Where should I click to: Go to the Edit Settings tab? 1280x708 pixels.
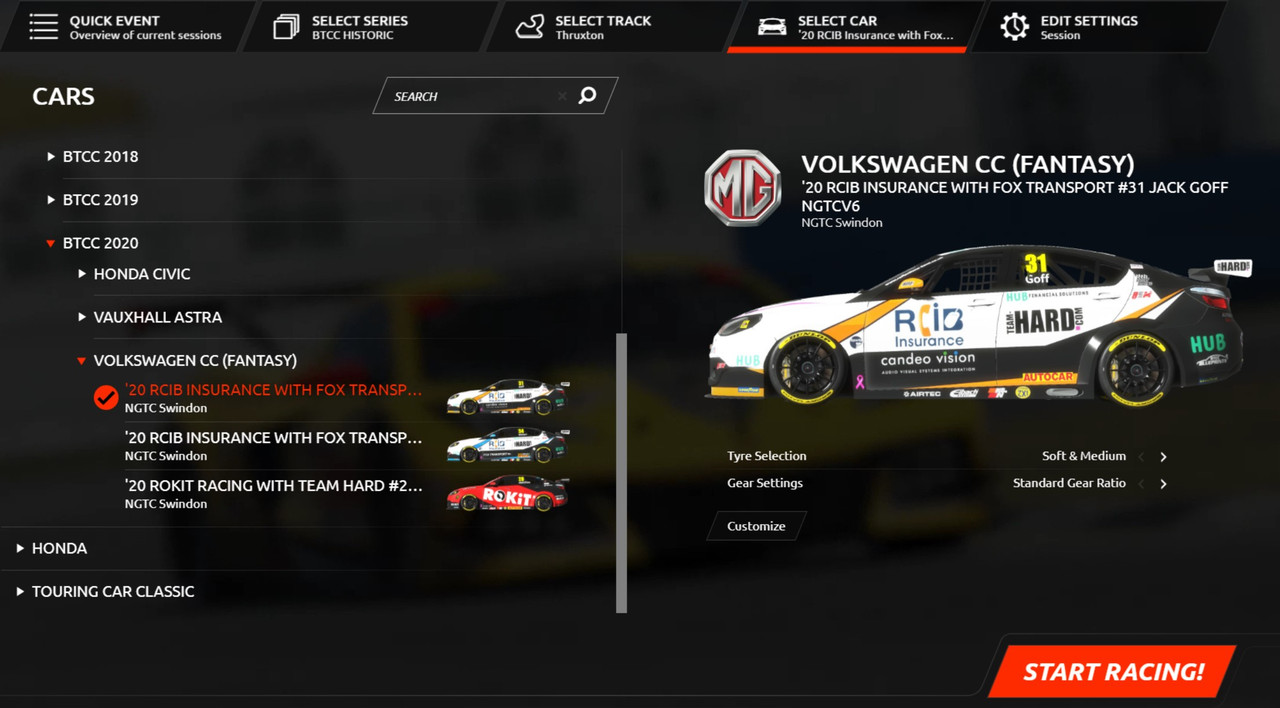click(x=1096, y=27)
